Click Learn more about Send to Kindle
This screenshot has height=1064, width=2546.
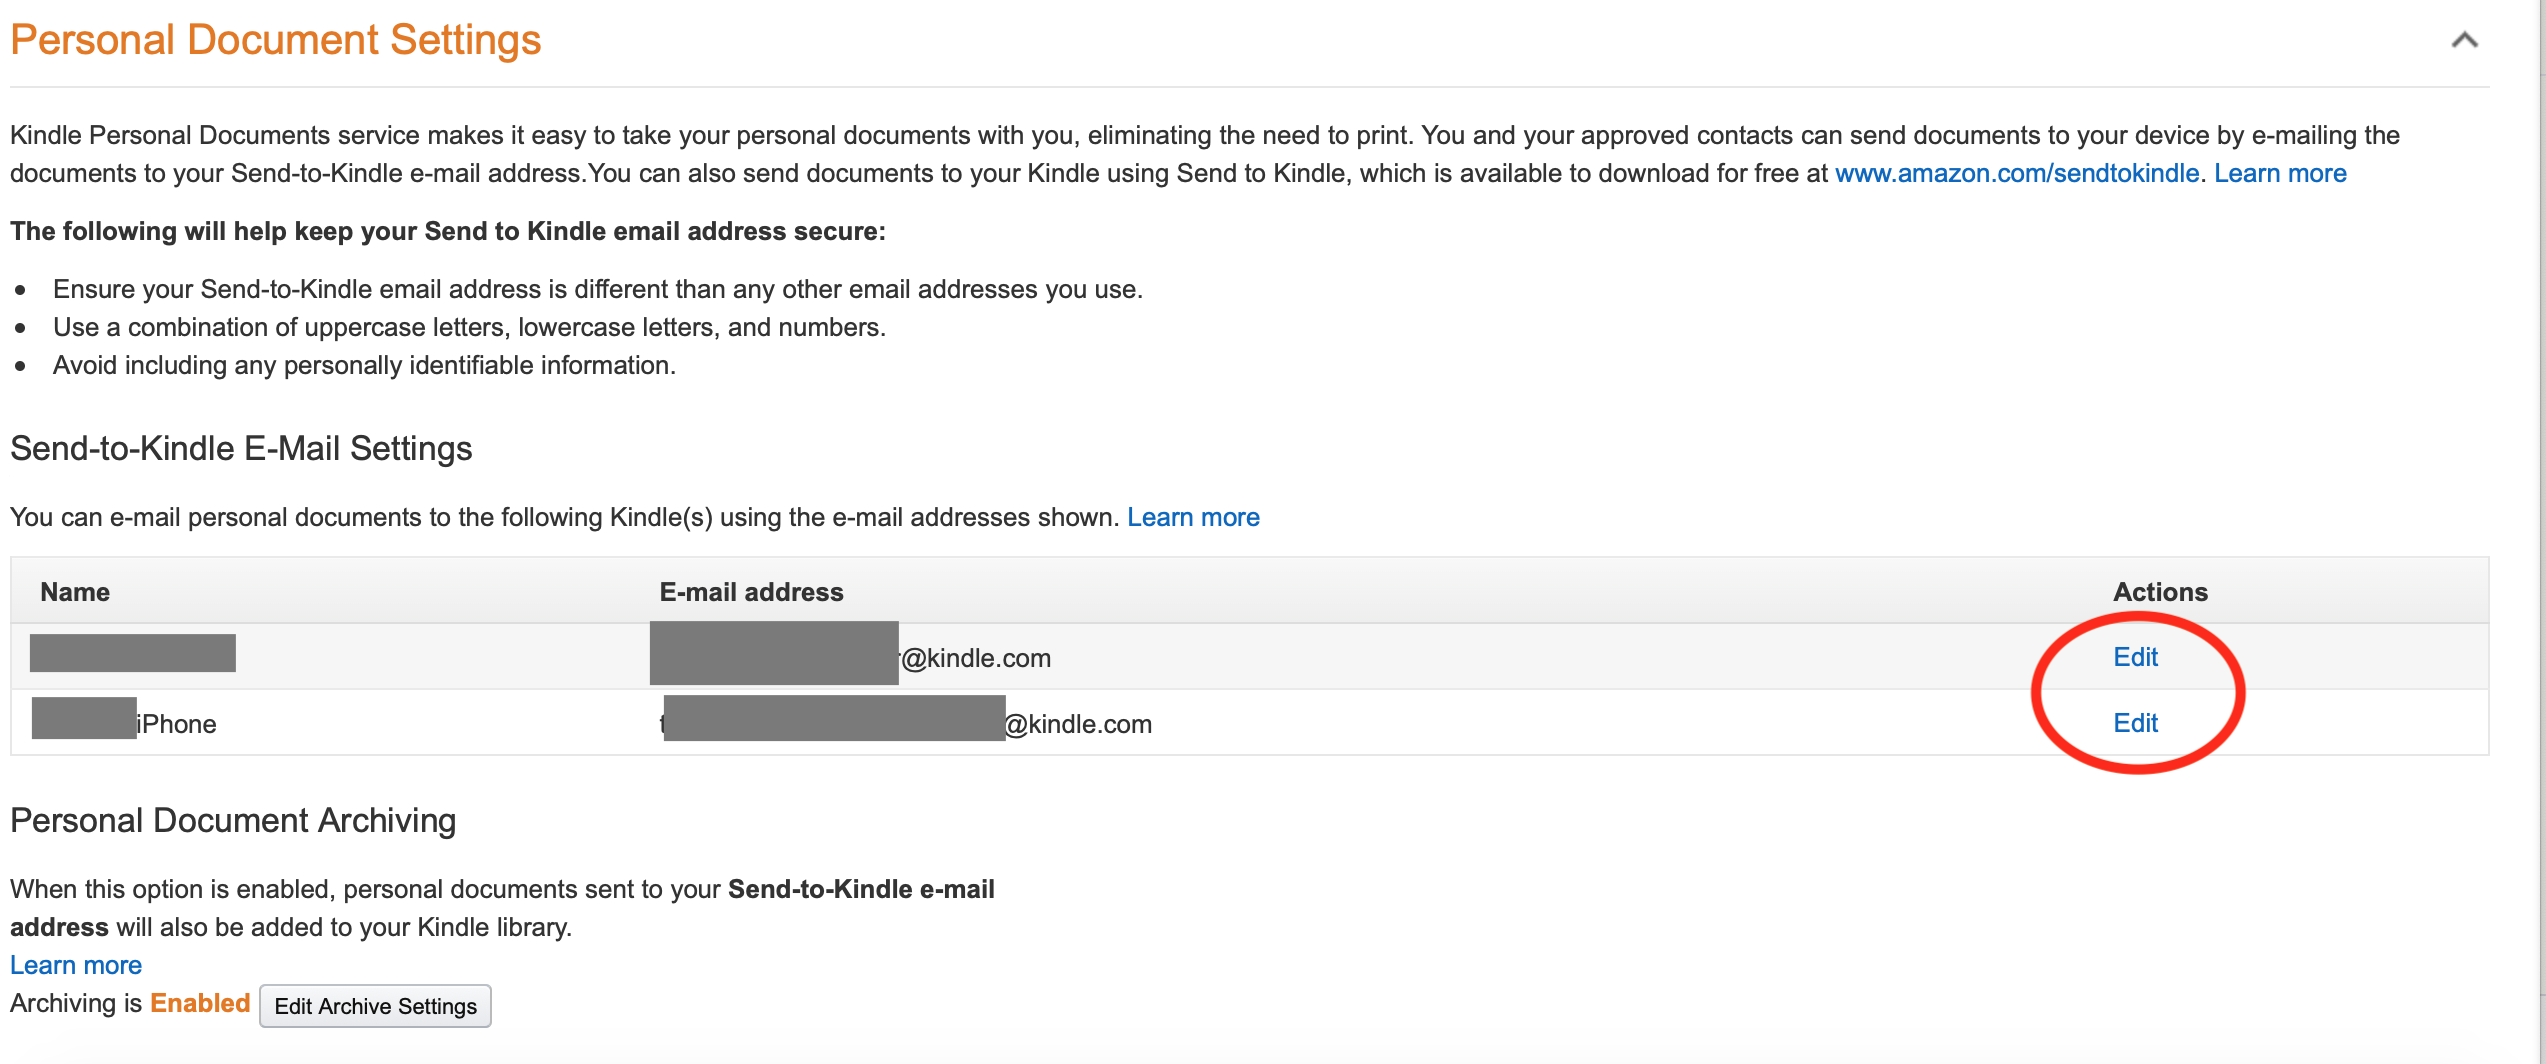[x=2280, y=173]
